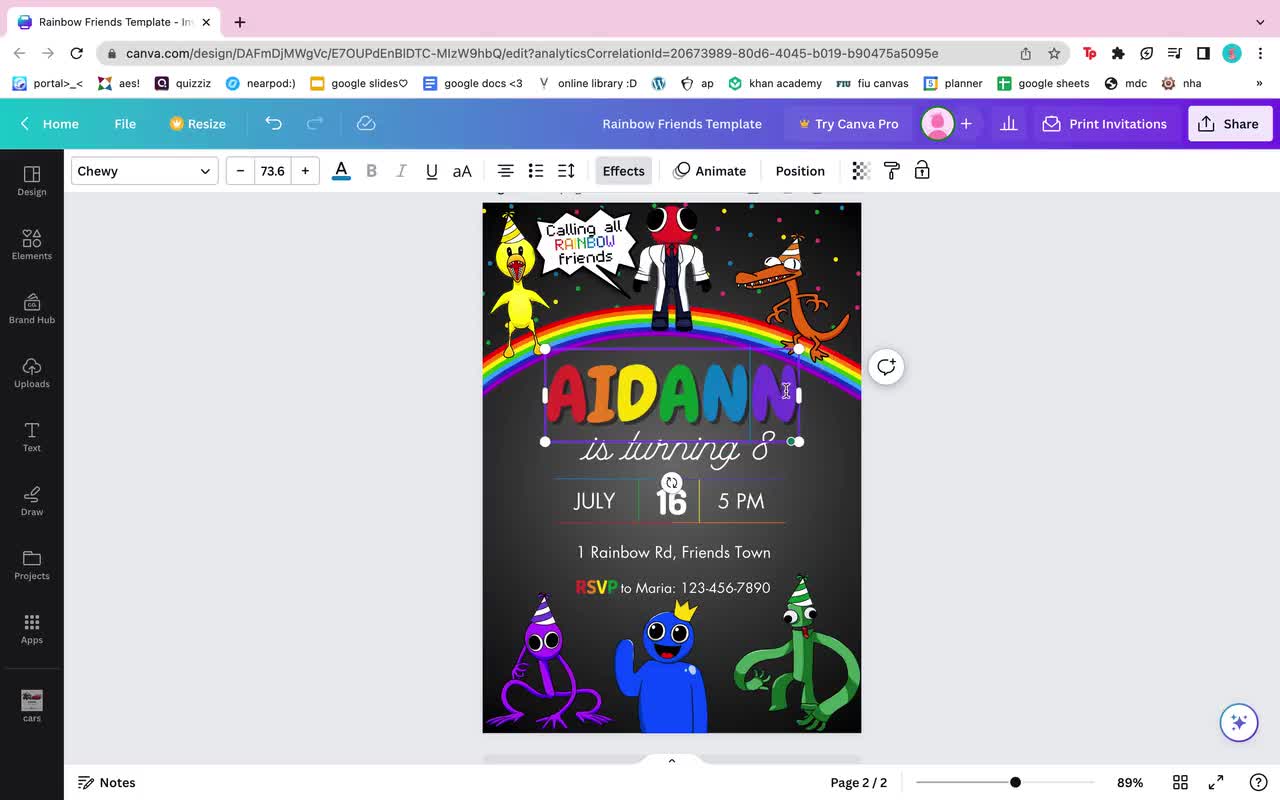This screenshot has width=1280, height=800.
Task: Open the transparency control
Action: point(861,171)
